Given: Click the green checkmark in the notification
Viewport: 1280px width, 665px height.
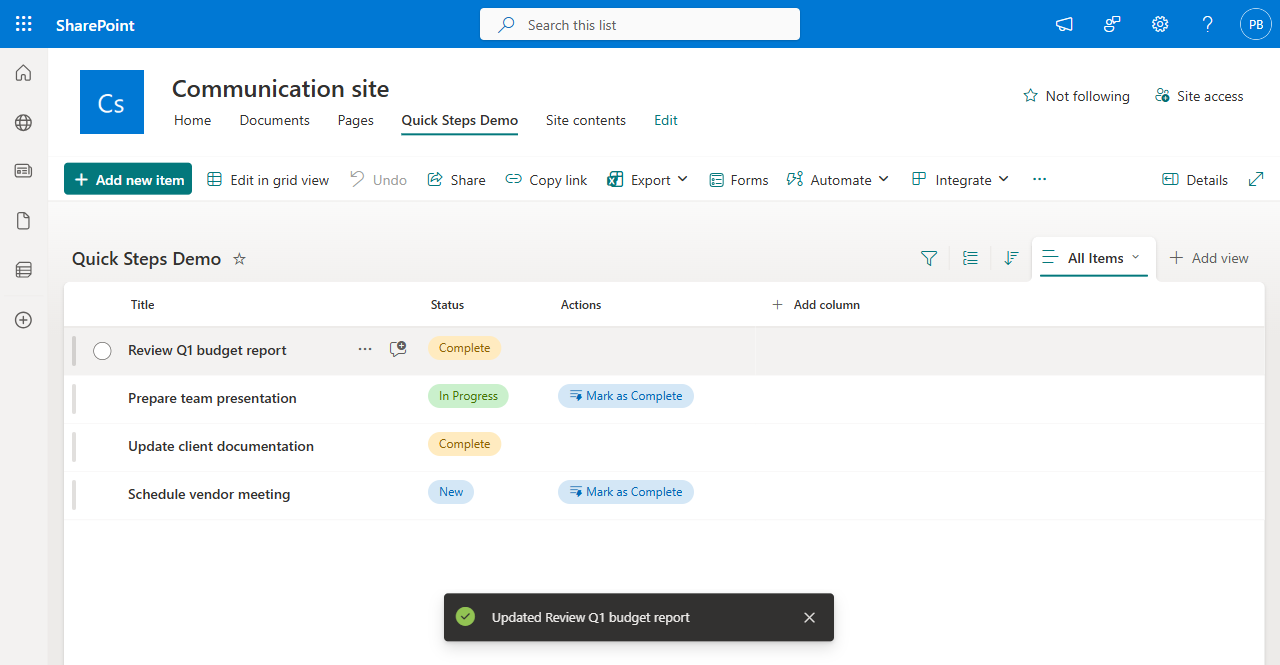Looking at the screenshot, I should pos(465,617).
